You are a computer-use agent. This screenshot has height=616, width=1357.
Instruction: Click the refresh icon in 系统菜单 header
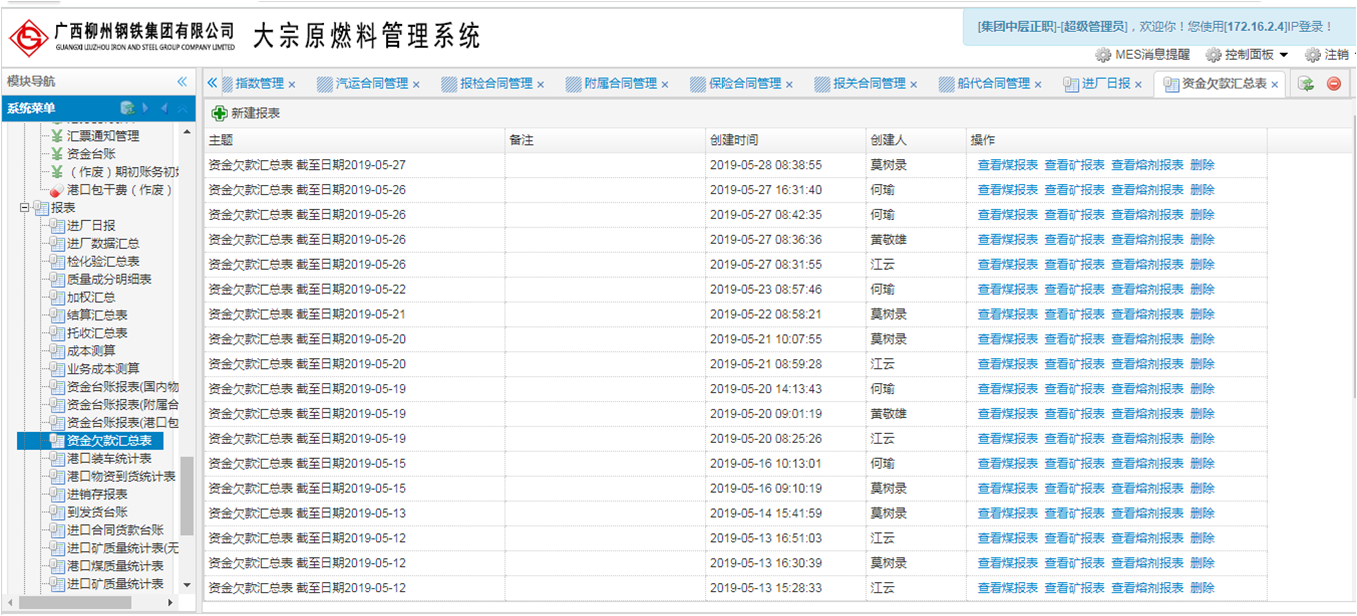click(127, 108)
